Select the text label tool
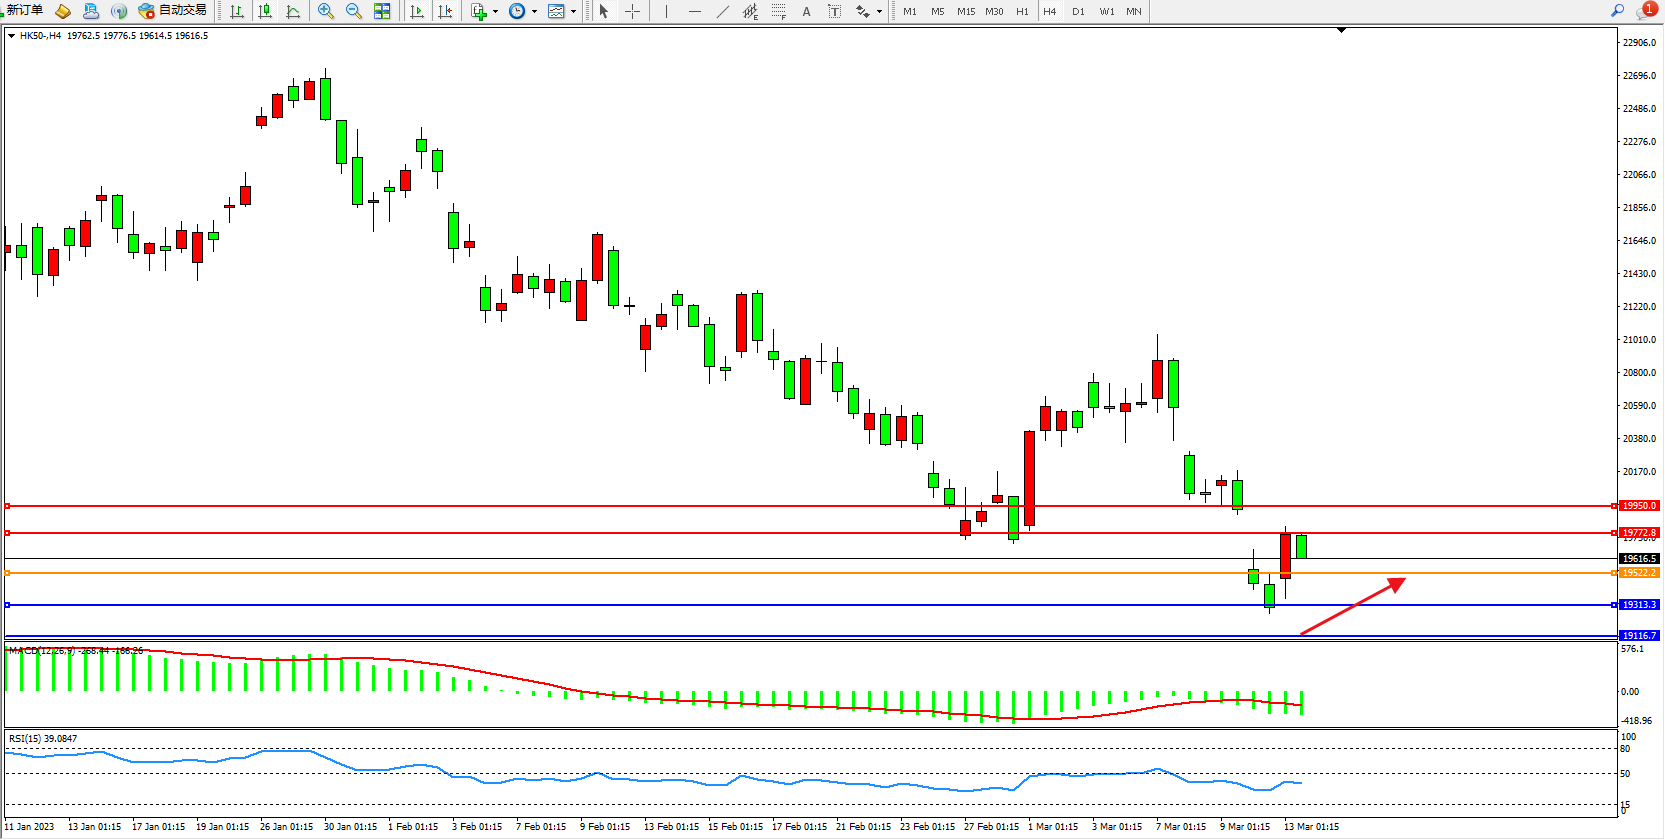 806,12
